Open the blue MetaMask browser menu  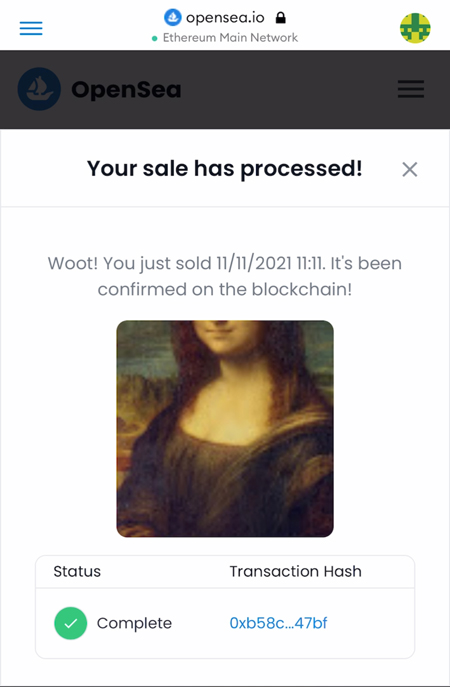[x=31, y=28]
